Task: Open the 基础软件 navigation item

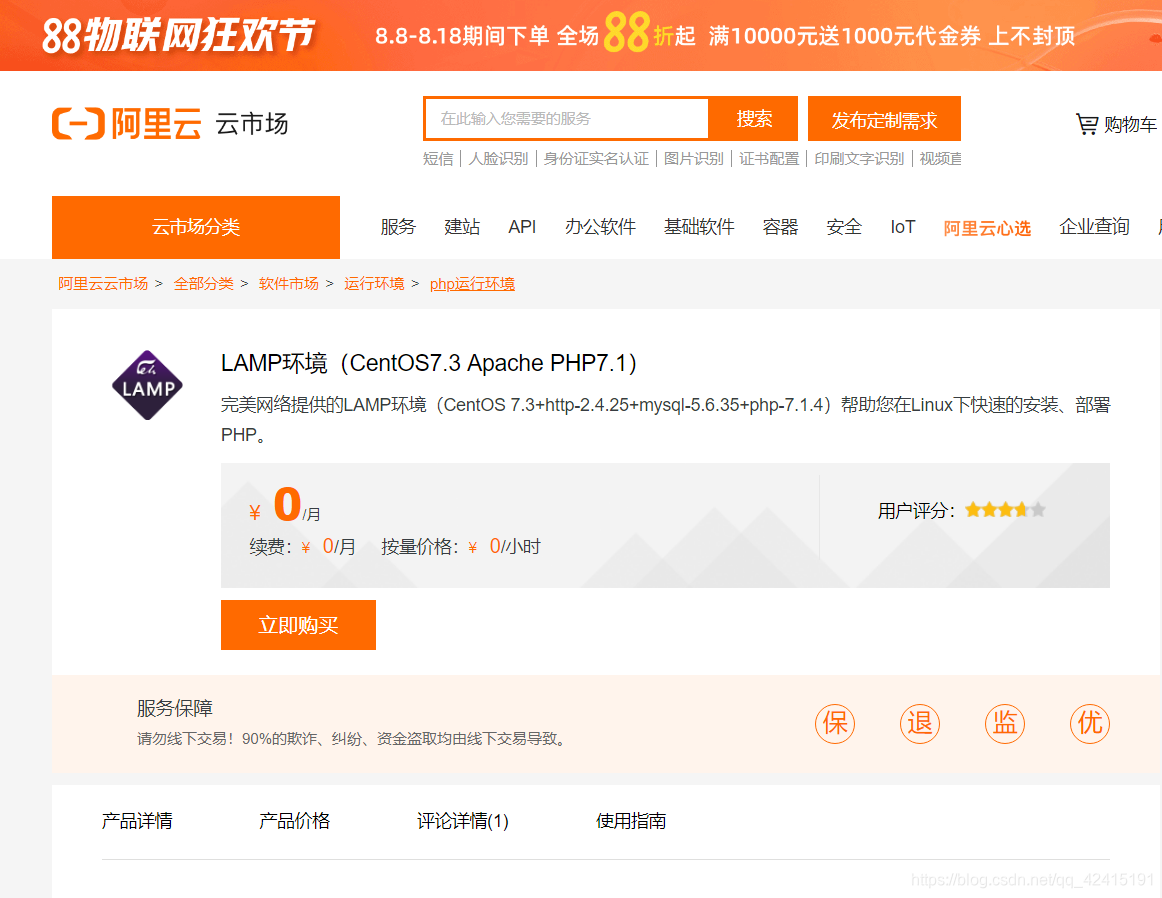Action: 699,227
